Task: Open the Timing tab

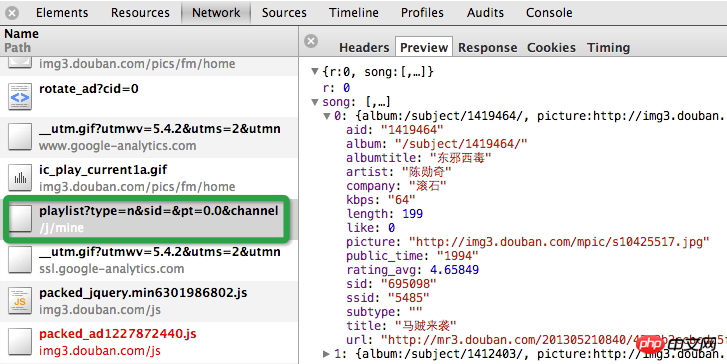Action: [608, 47]
